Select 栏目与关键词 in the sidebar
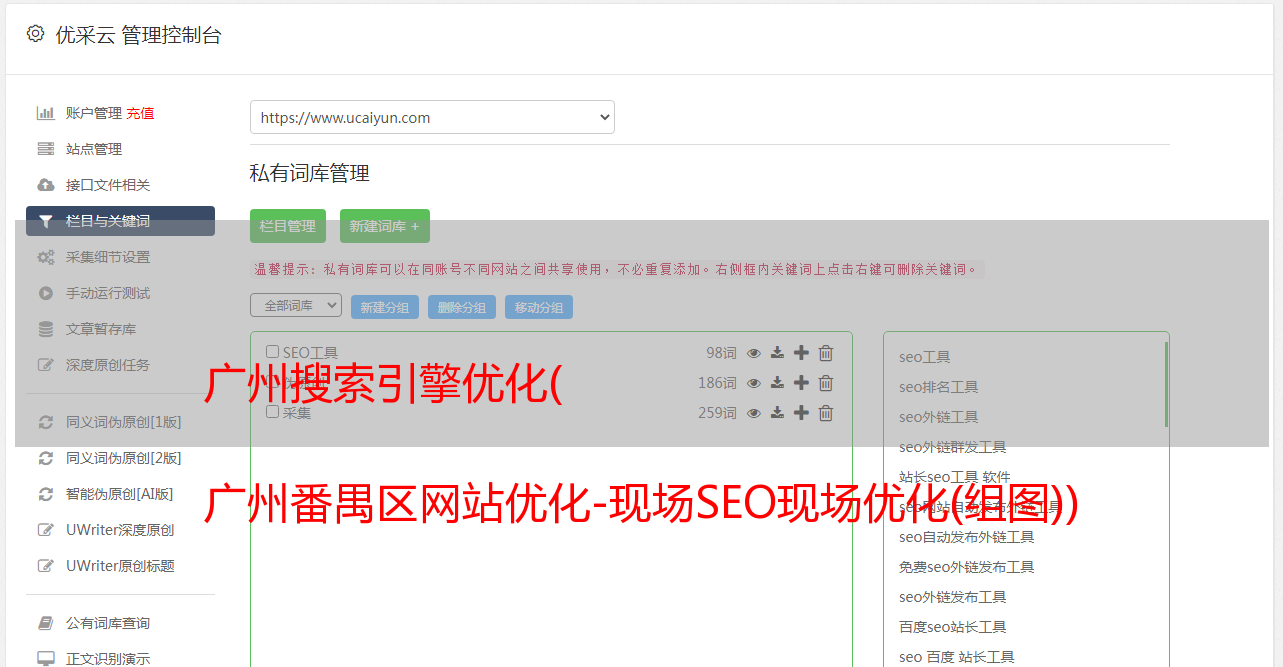 [x=120, y=221]
